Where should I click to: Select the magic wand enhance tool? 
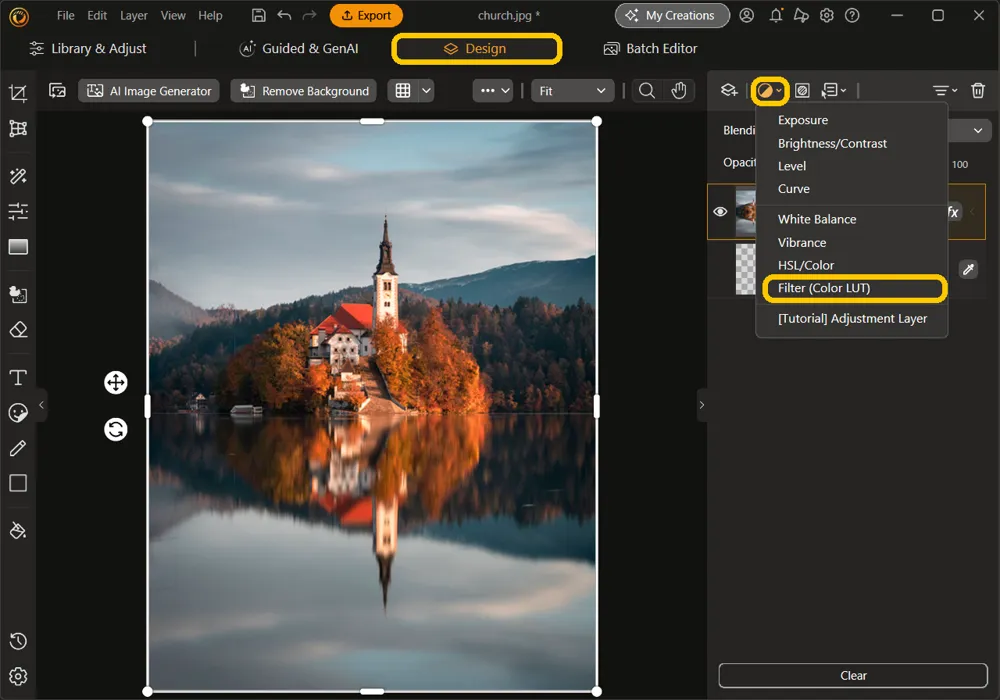pos(18,176)
